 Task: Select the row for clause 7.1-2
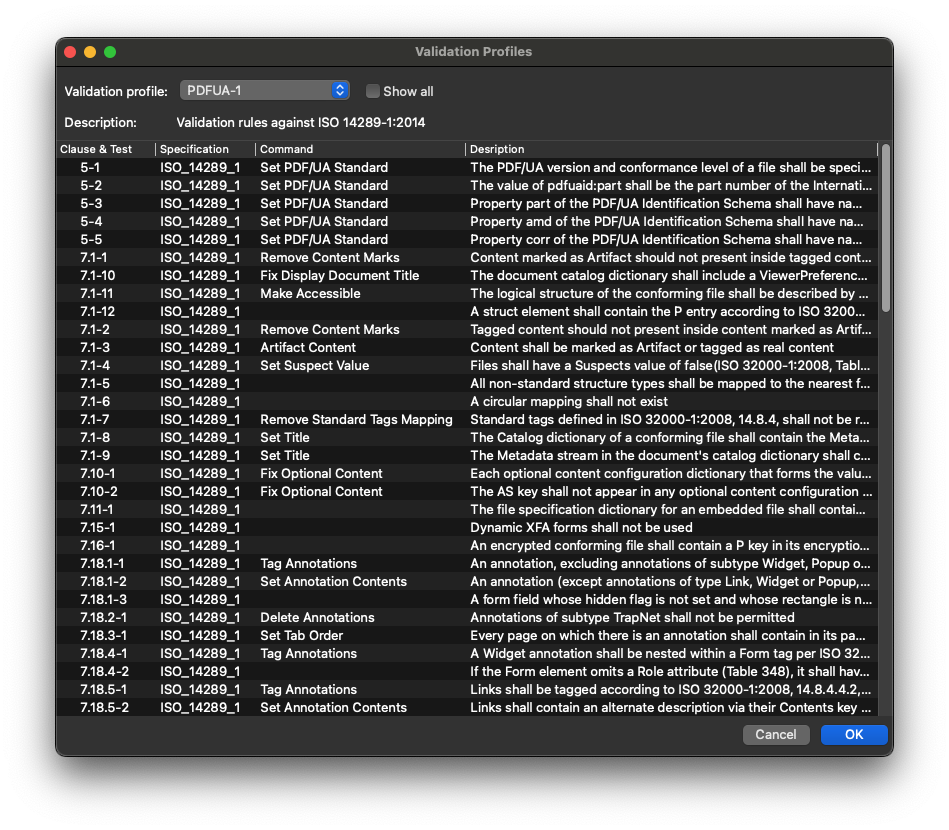coord(467,330)
